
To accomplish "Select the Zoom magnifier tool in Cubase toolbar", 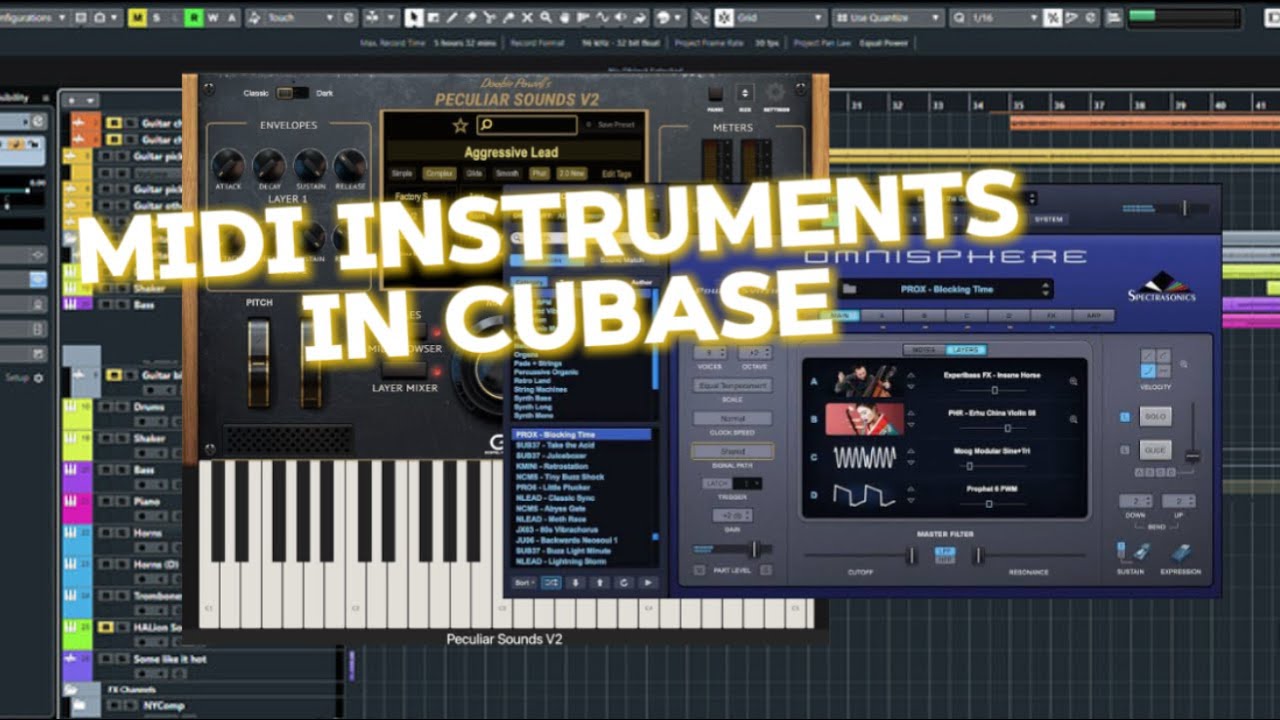I will click(546, 17).
